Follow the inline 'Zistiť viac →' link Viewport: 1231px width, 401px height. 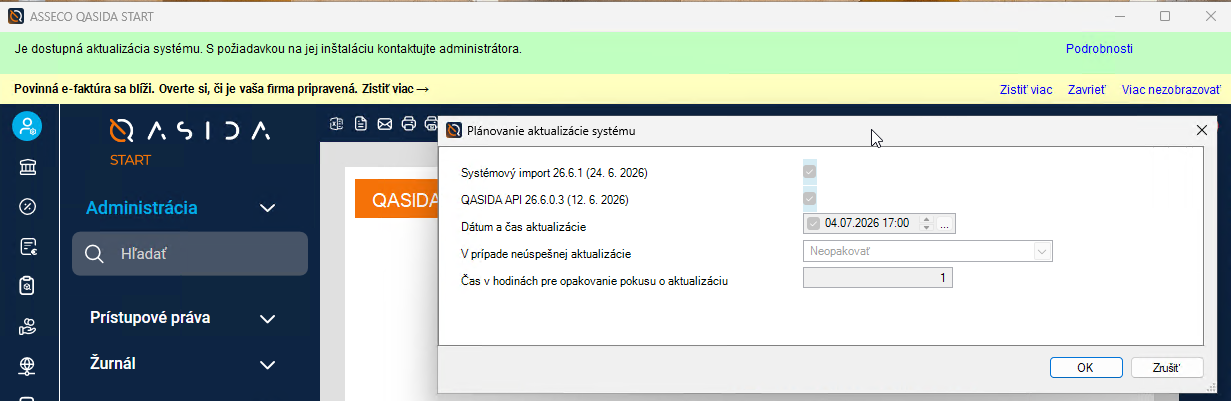point(396,89)
